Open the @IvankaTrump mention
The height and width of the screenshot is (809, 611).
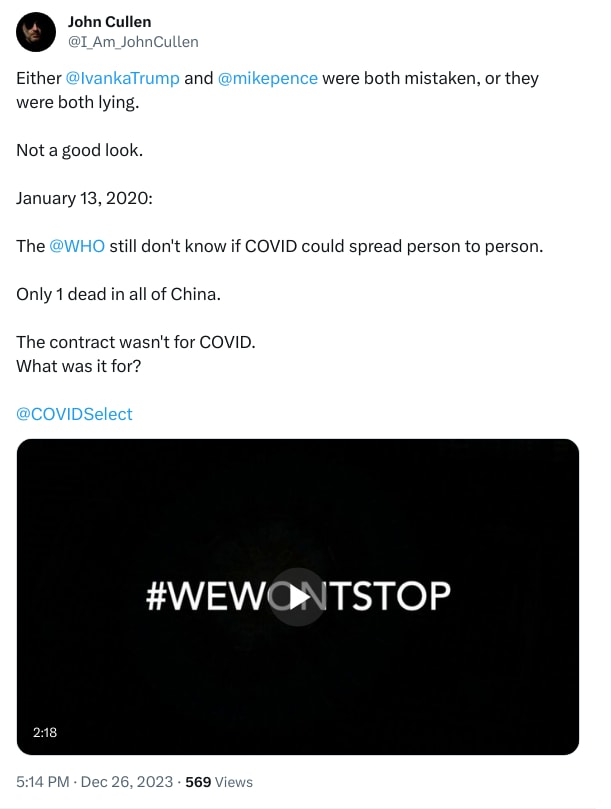pos(122,78)
